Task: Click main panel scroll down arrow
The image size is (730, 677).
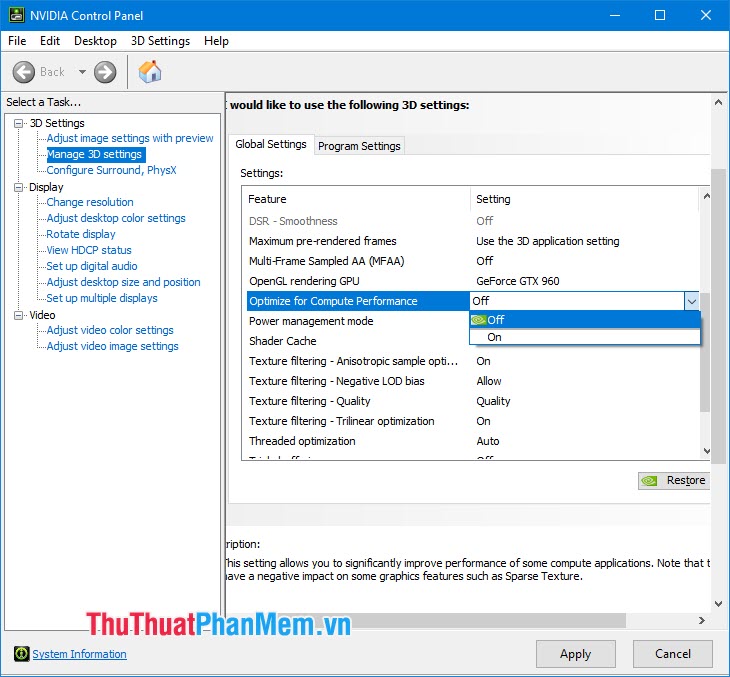Action: [718, 604]
